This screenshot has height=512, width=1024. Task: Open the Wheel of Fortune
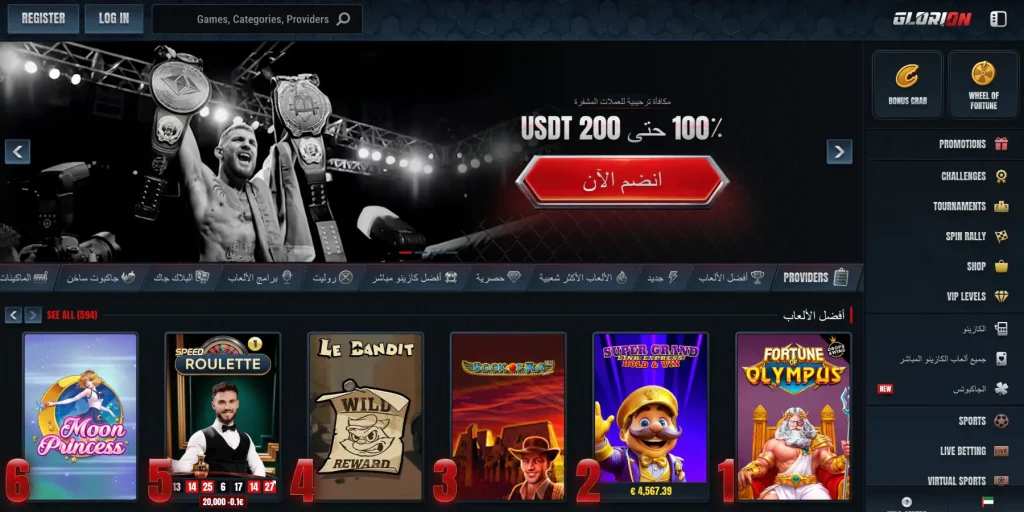(x=984, y=85)
